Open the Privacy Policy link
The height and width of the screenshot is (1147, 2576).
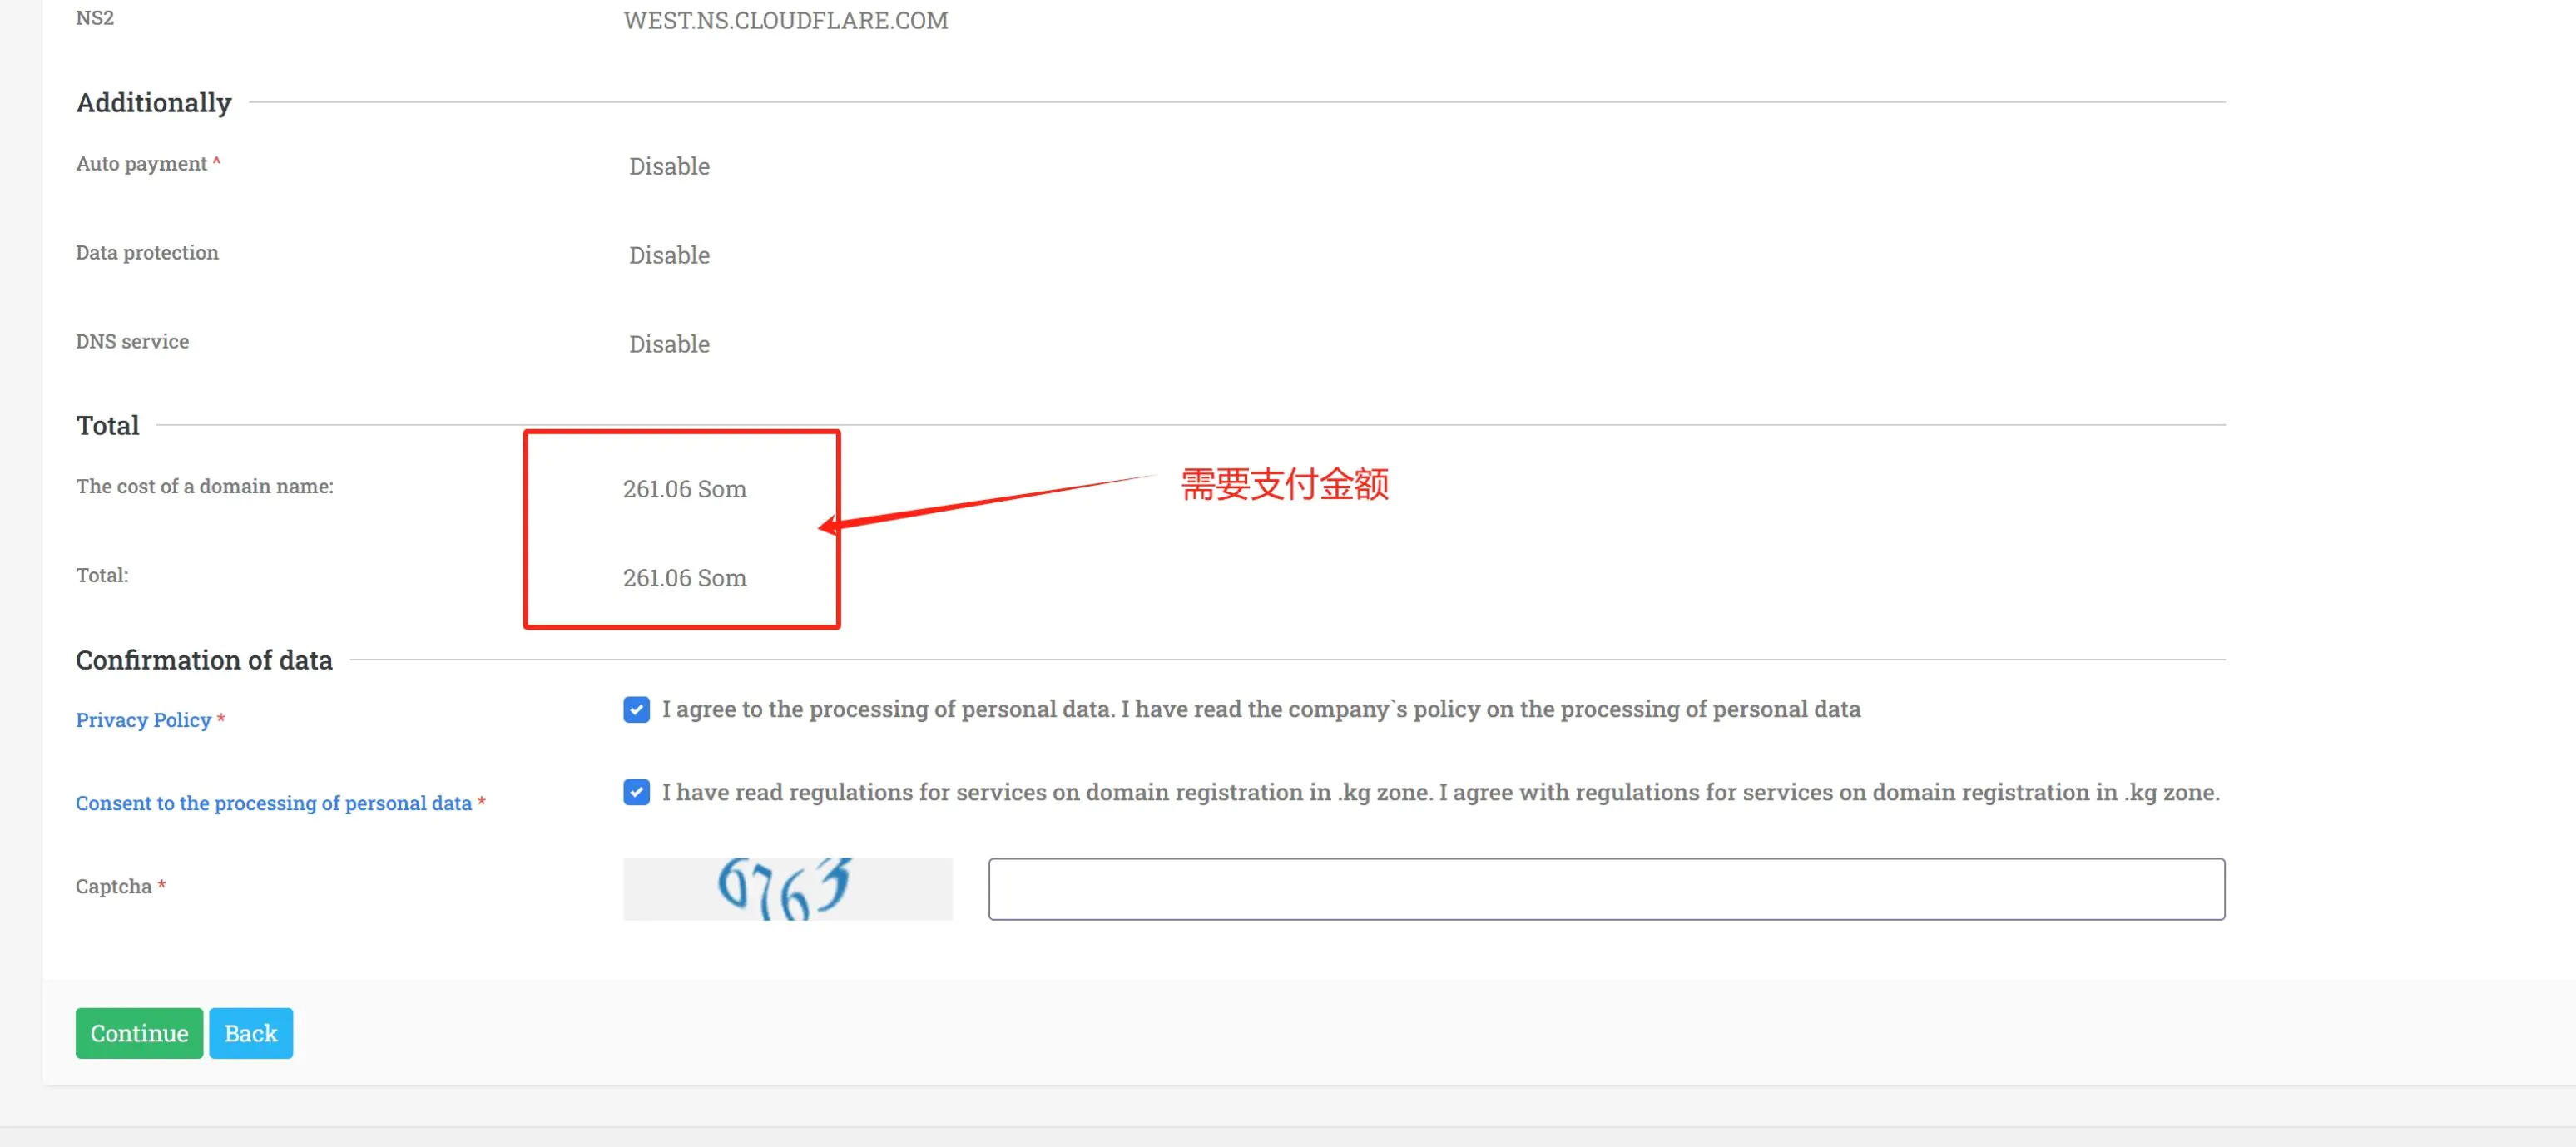click(143, 720)
